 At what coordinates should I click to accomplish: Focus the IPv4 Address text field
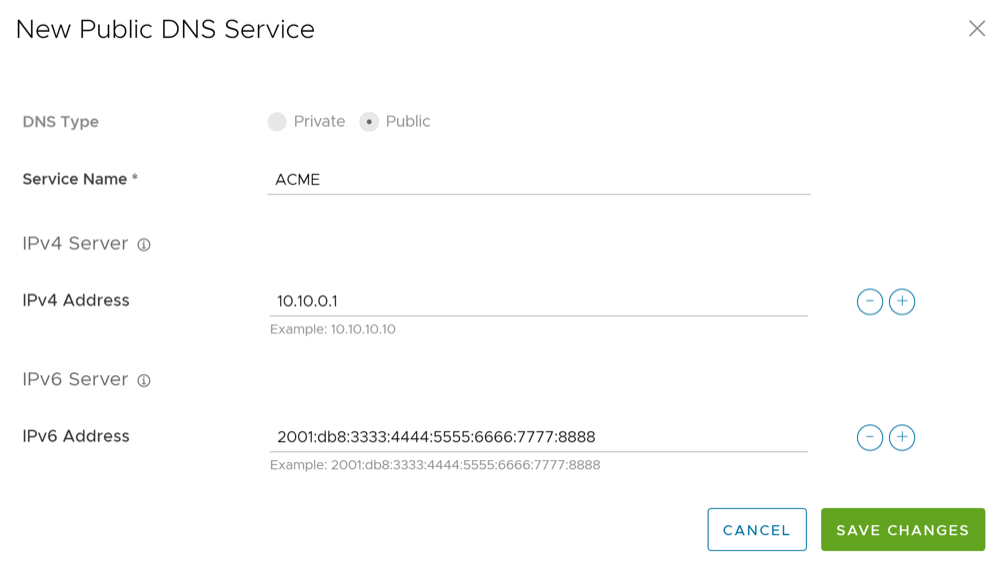(x=538, y=301)
